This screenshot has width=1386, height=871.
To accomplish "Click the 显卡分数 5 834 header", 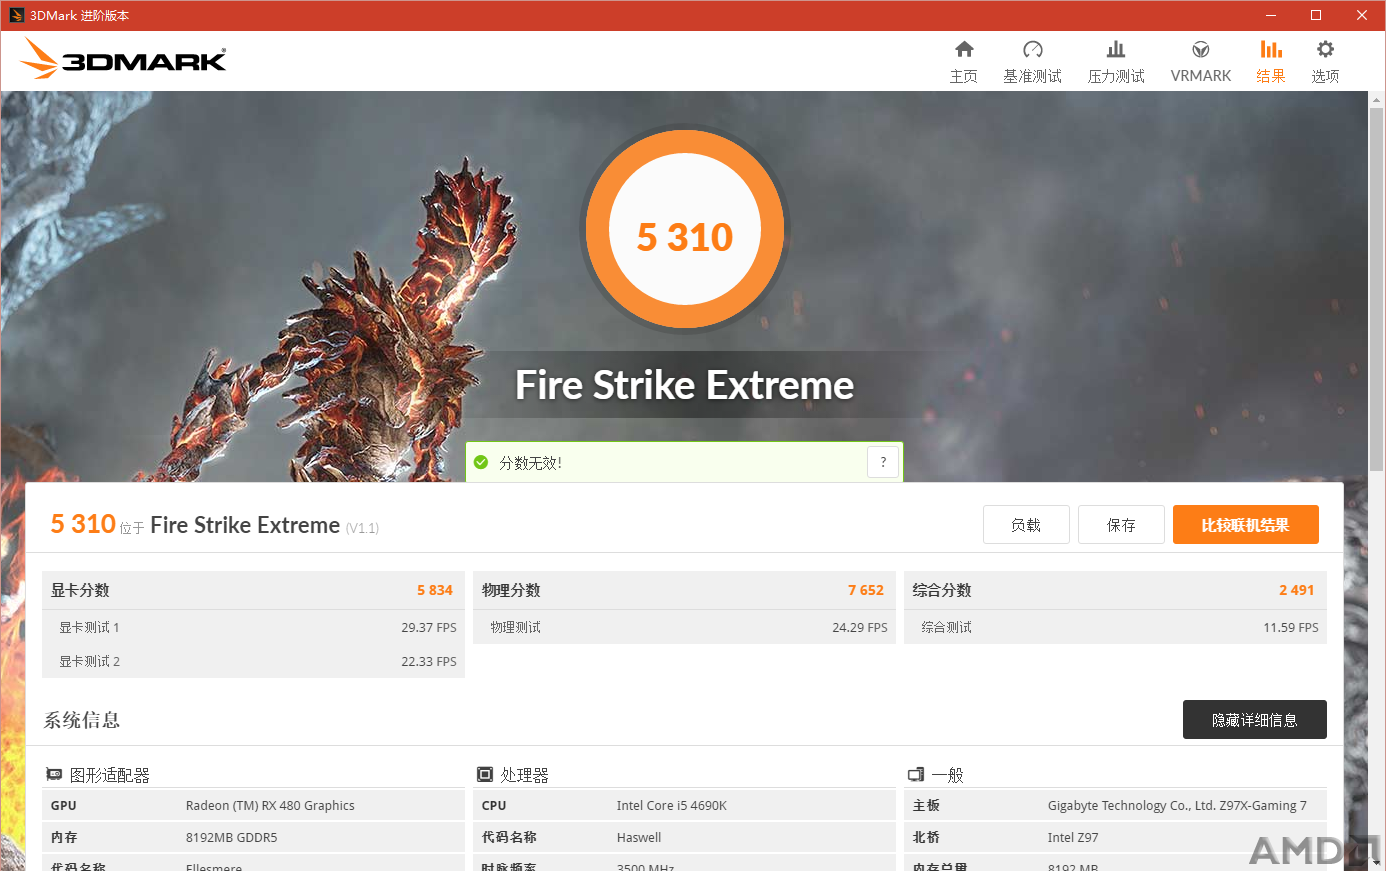I will coord(253,590).
